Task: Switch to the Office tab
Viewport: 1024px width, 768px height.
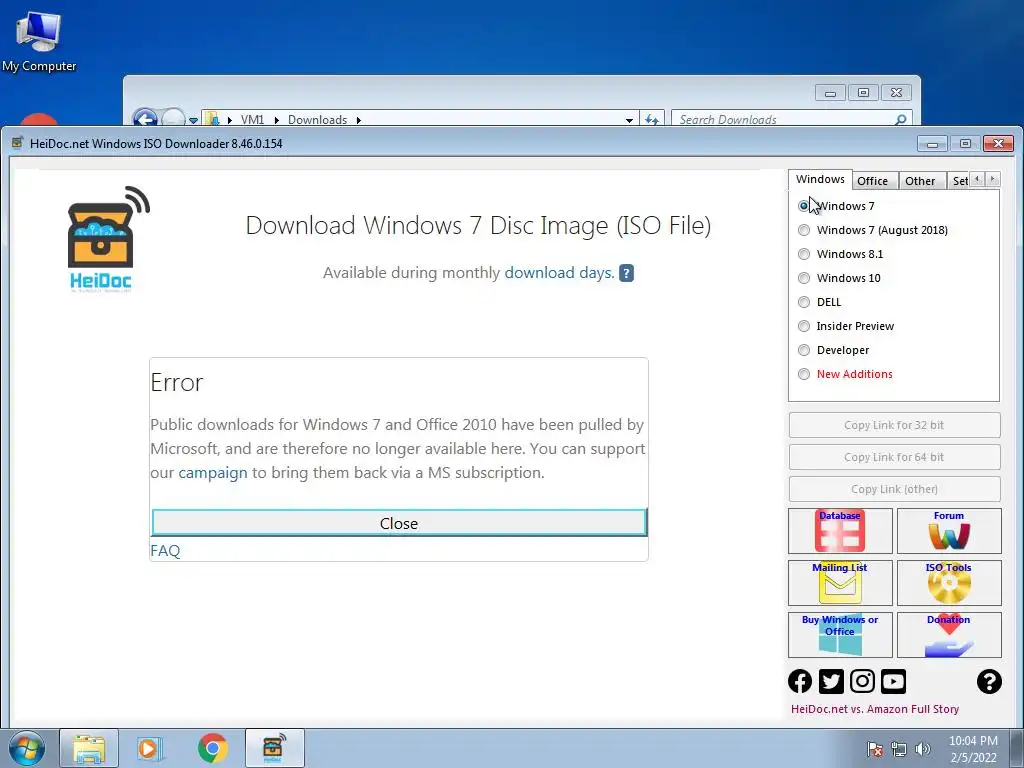Action: coord(872,181)
